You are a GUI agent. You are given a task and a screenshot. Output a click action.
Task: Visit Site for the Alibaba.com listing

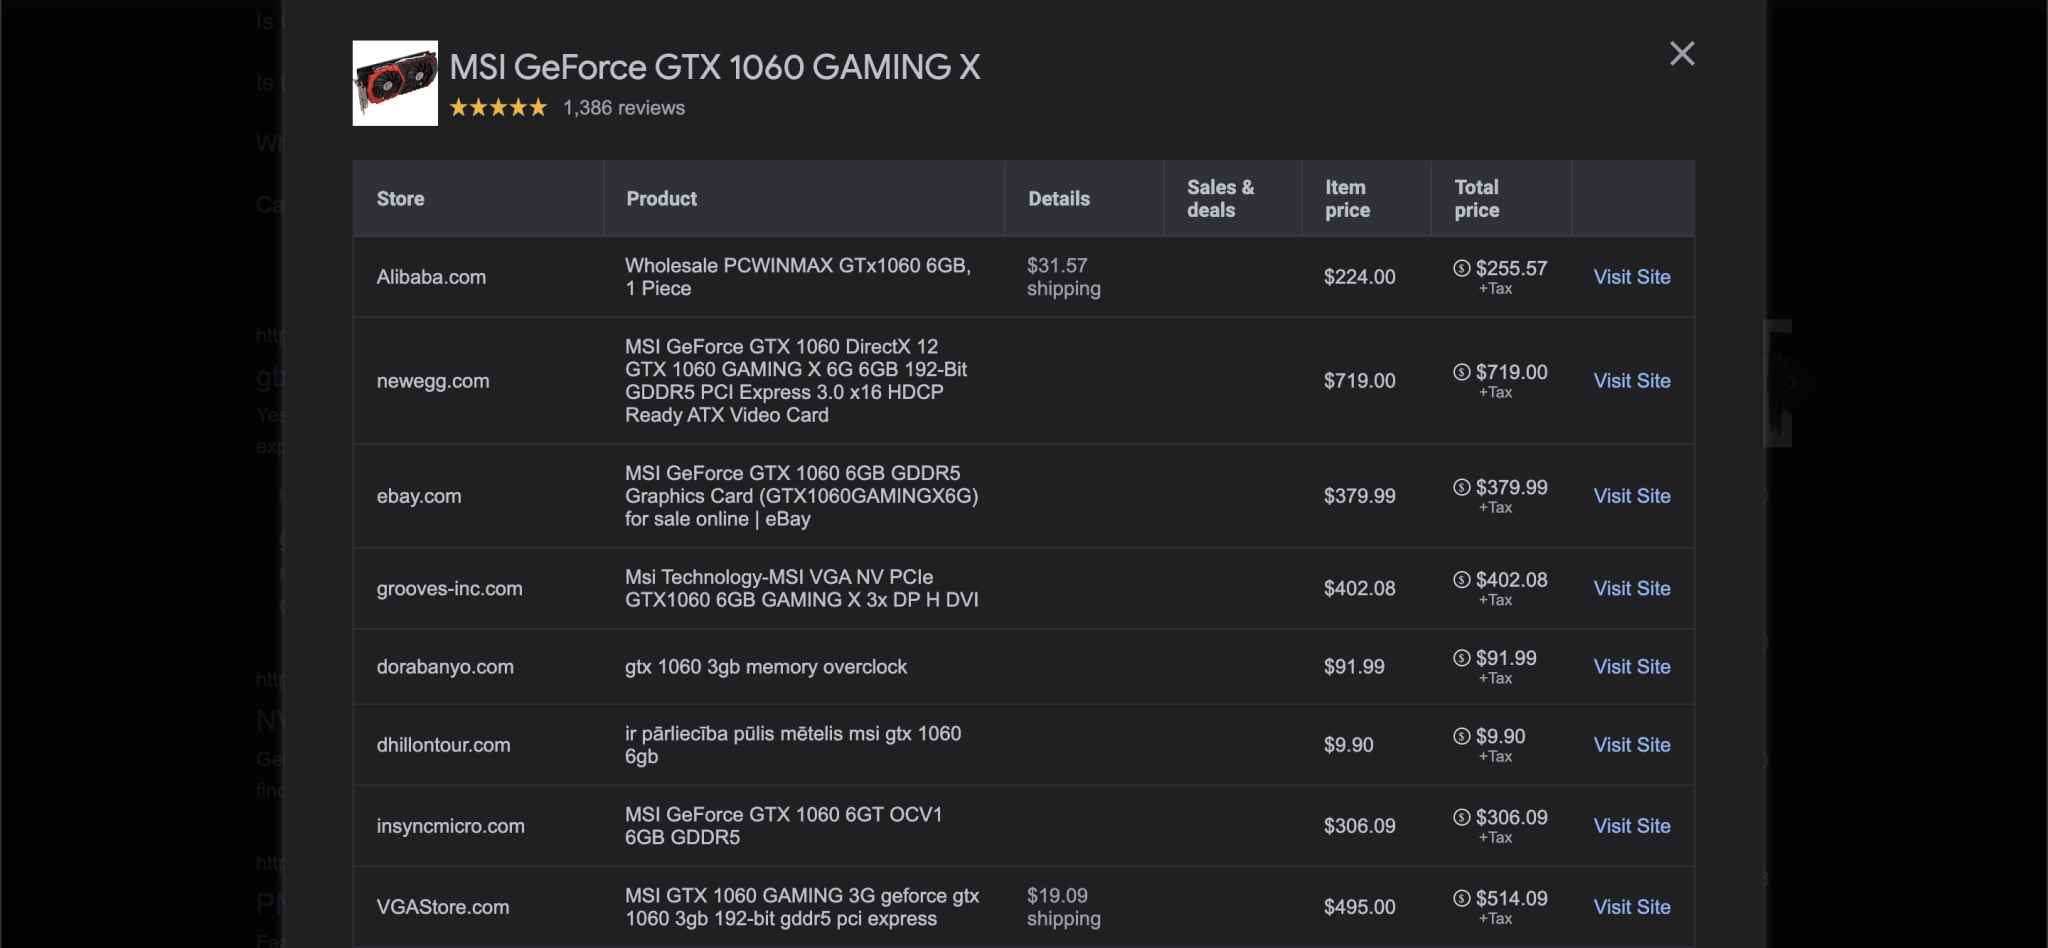(x=1631, y=277)
